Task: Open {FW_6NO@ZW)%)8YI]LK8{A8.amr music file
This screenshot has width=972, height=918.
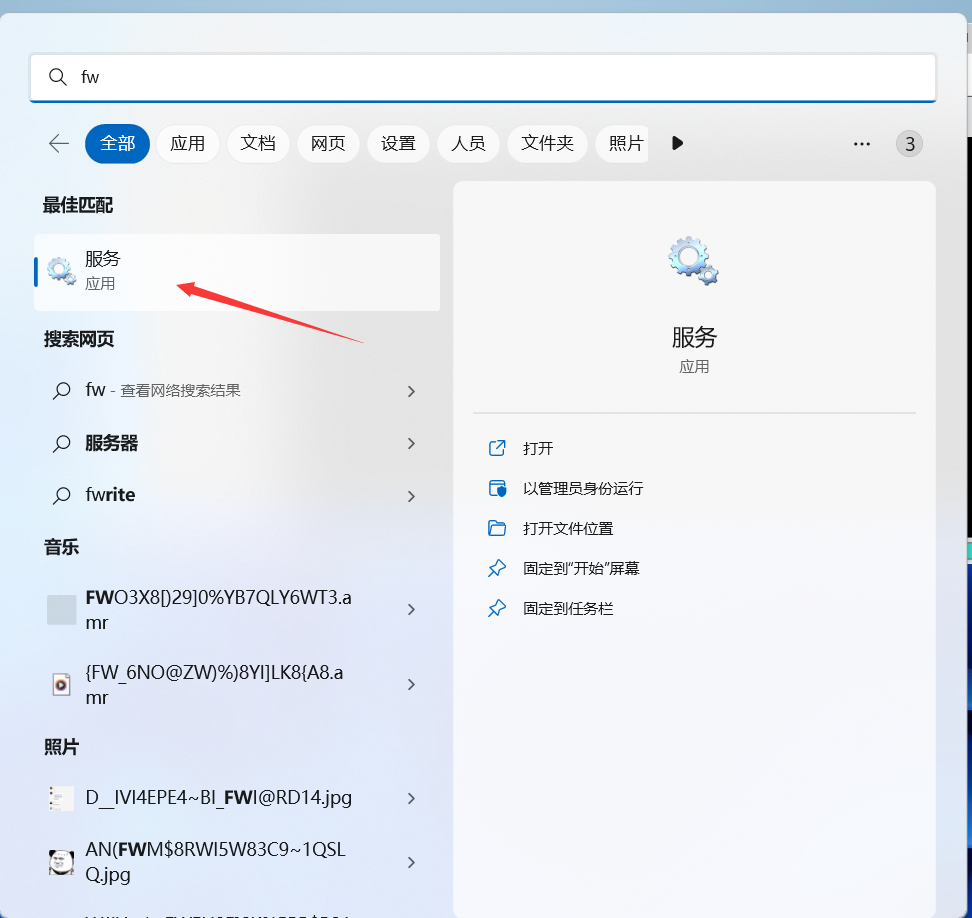Action: pos(237,685)
